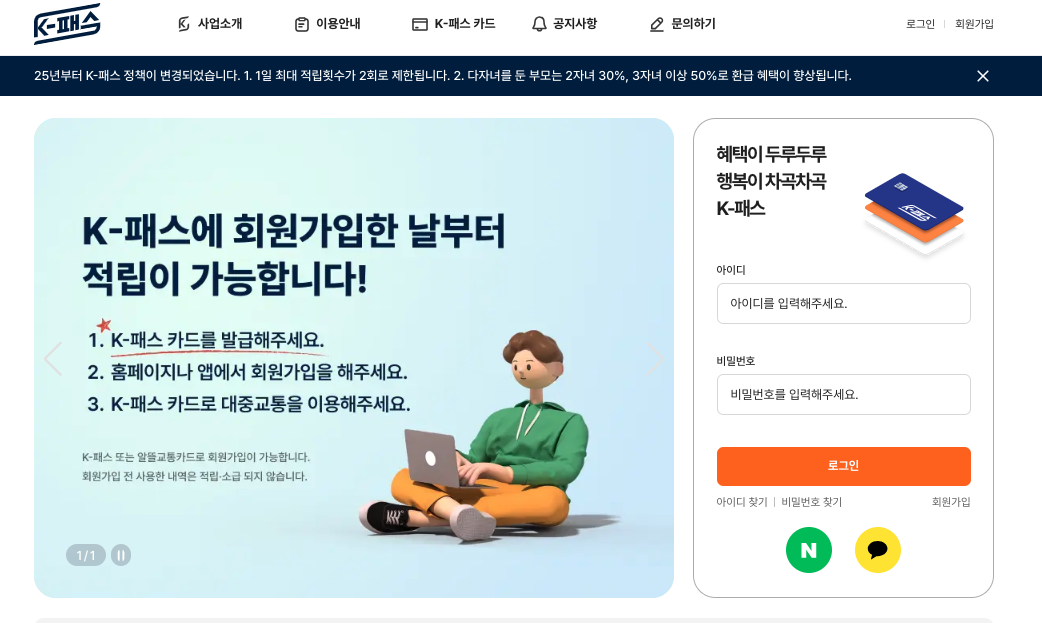Open the 비밀번호 찾기 link

(811, 502)
